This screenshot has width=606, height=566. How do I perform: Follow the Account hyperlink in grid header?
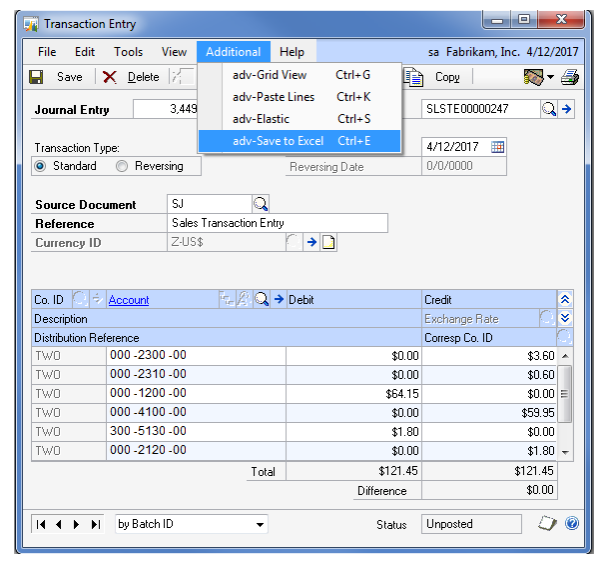point(129,300)
